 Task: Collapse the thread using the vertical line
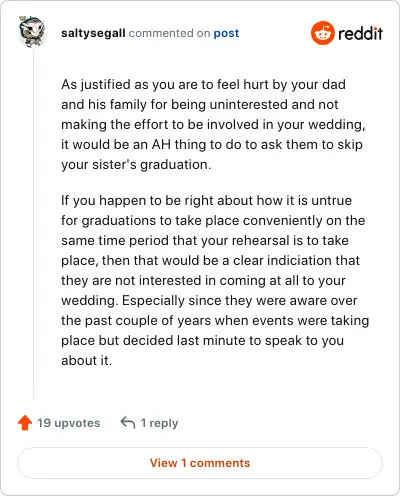[33, 223]
